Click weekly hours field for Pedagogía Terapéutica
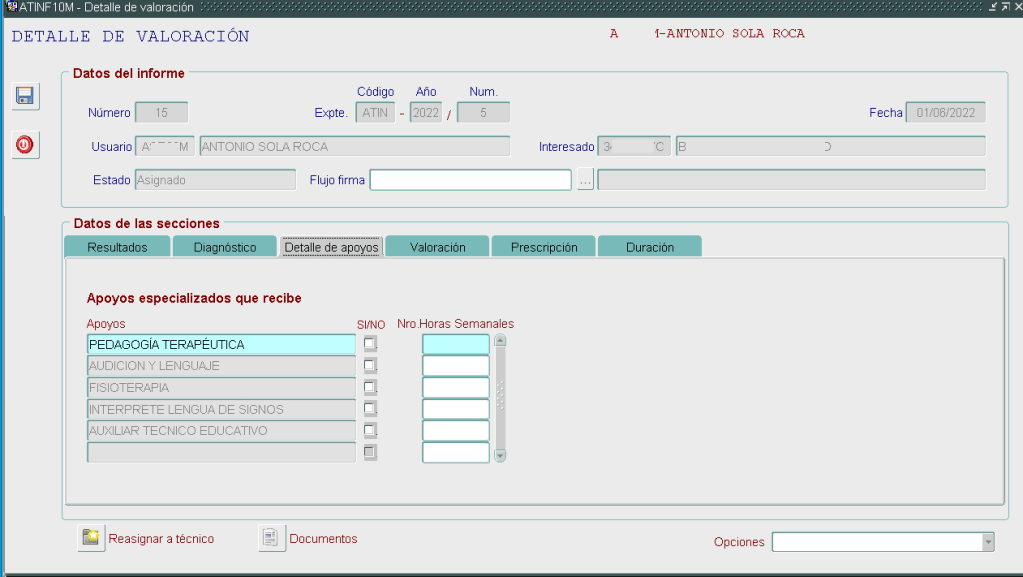Screen dimensions: 1023x577 point(456,344)
